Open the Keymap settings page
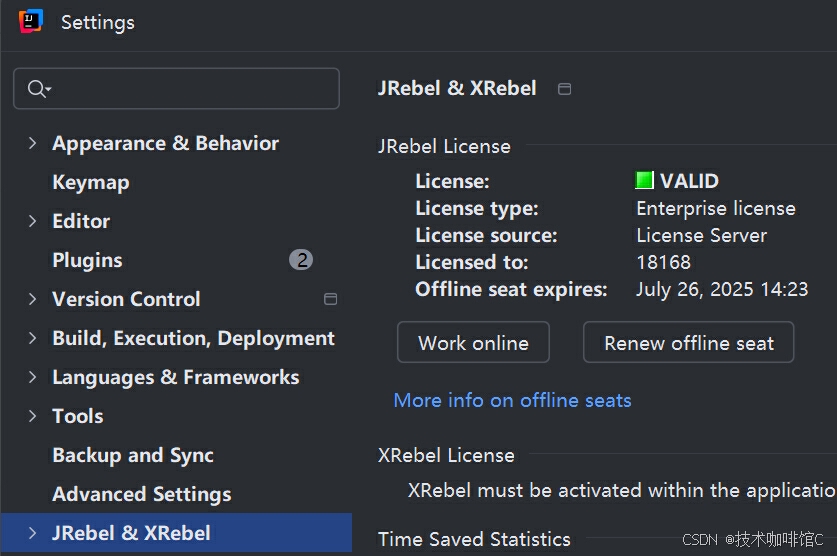Screen dimensions: 837x556 tap(91, 182)
